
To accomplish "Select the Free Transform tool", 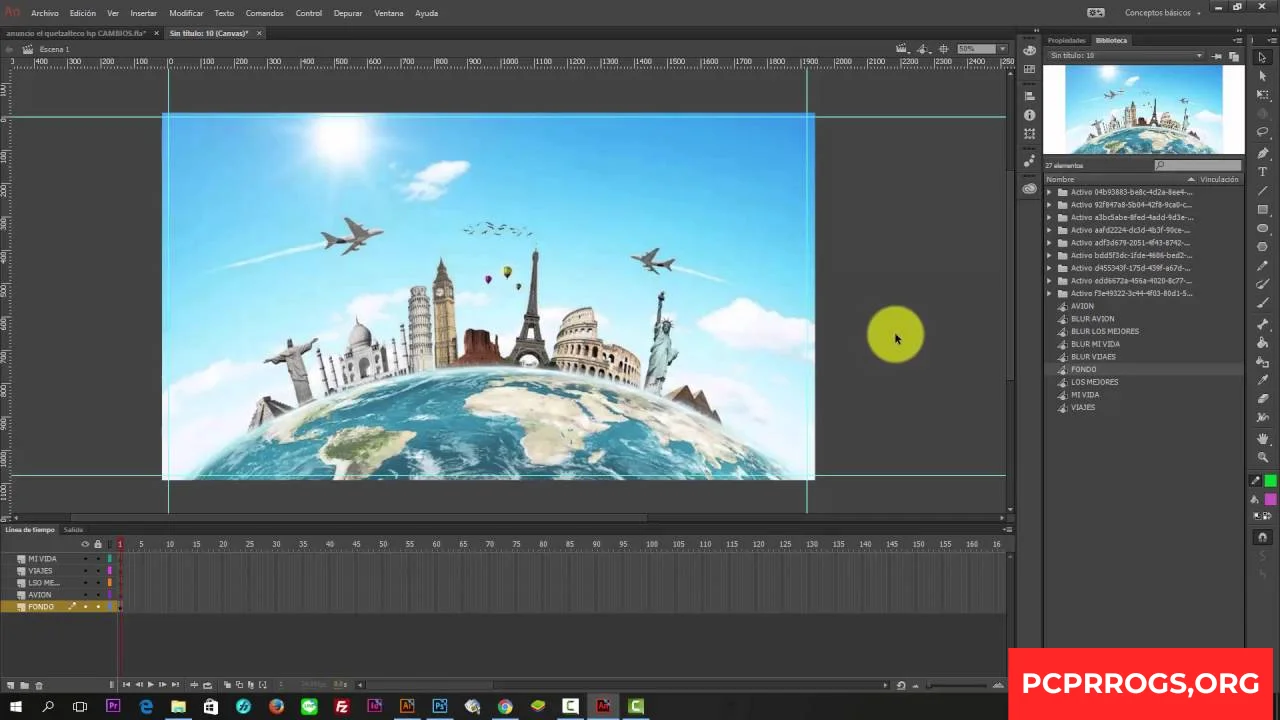I will (x=1262, y=95).
